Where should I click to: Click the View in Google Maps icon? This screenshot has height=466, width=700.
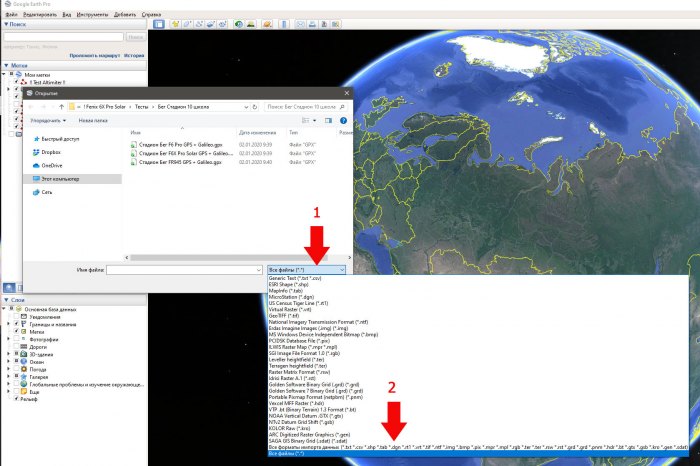336,24
